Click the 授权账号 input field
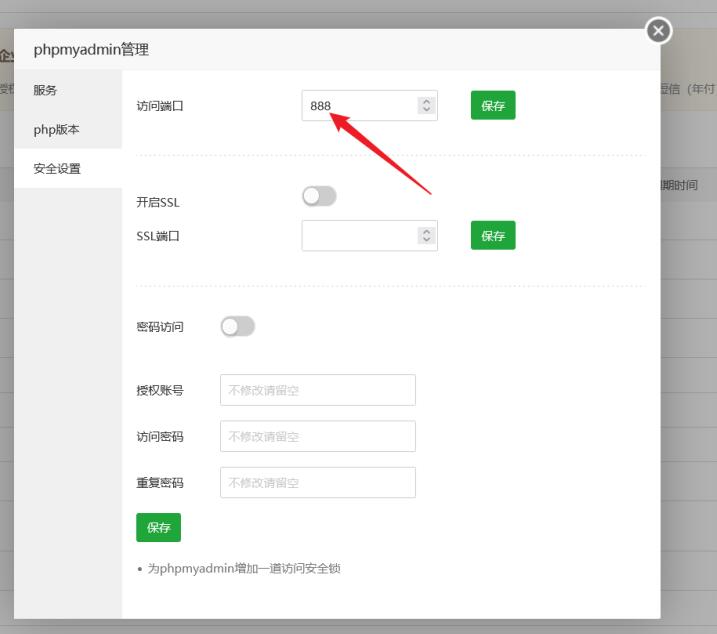This screenshot has width=717, height=634. pos(317,390)
